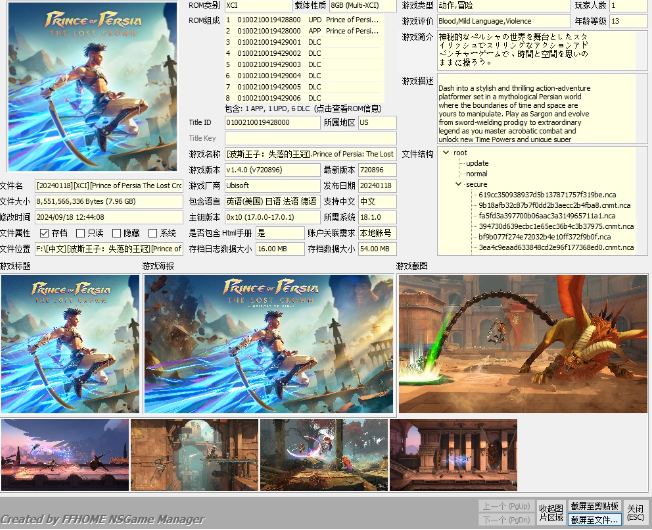Open the sunset silhouette battle screenshot thumbnail
Viewport: 652px width, 530px height.
pyautogui.click(x=65, y=455)
